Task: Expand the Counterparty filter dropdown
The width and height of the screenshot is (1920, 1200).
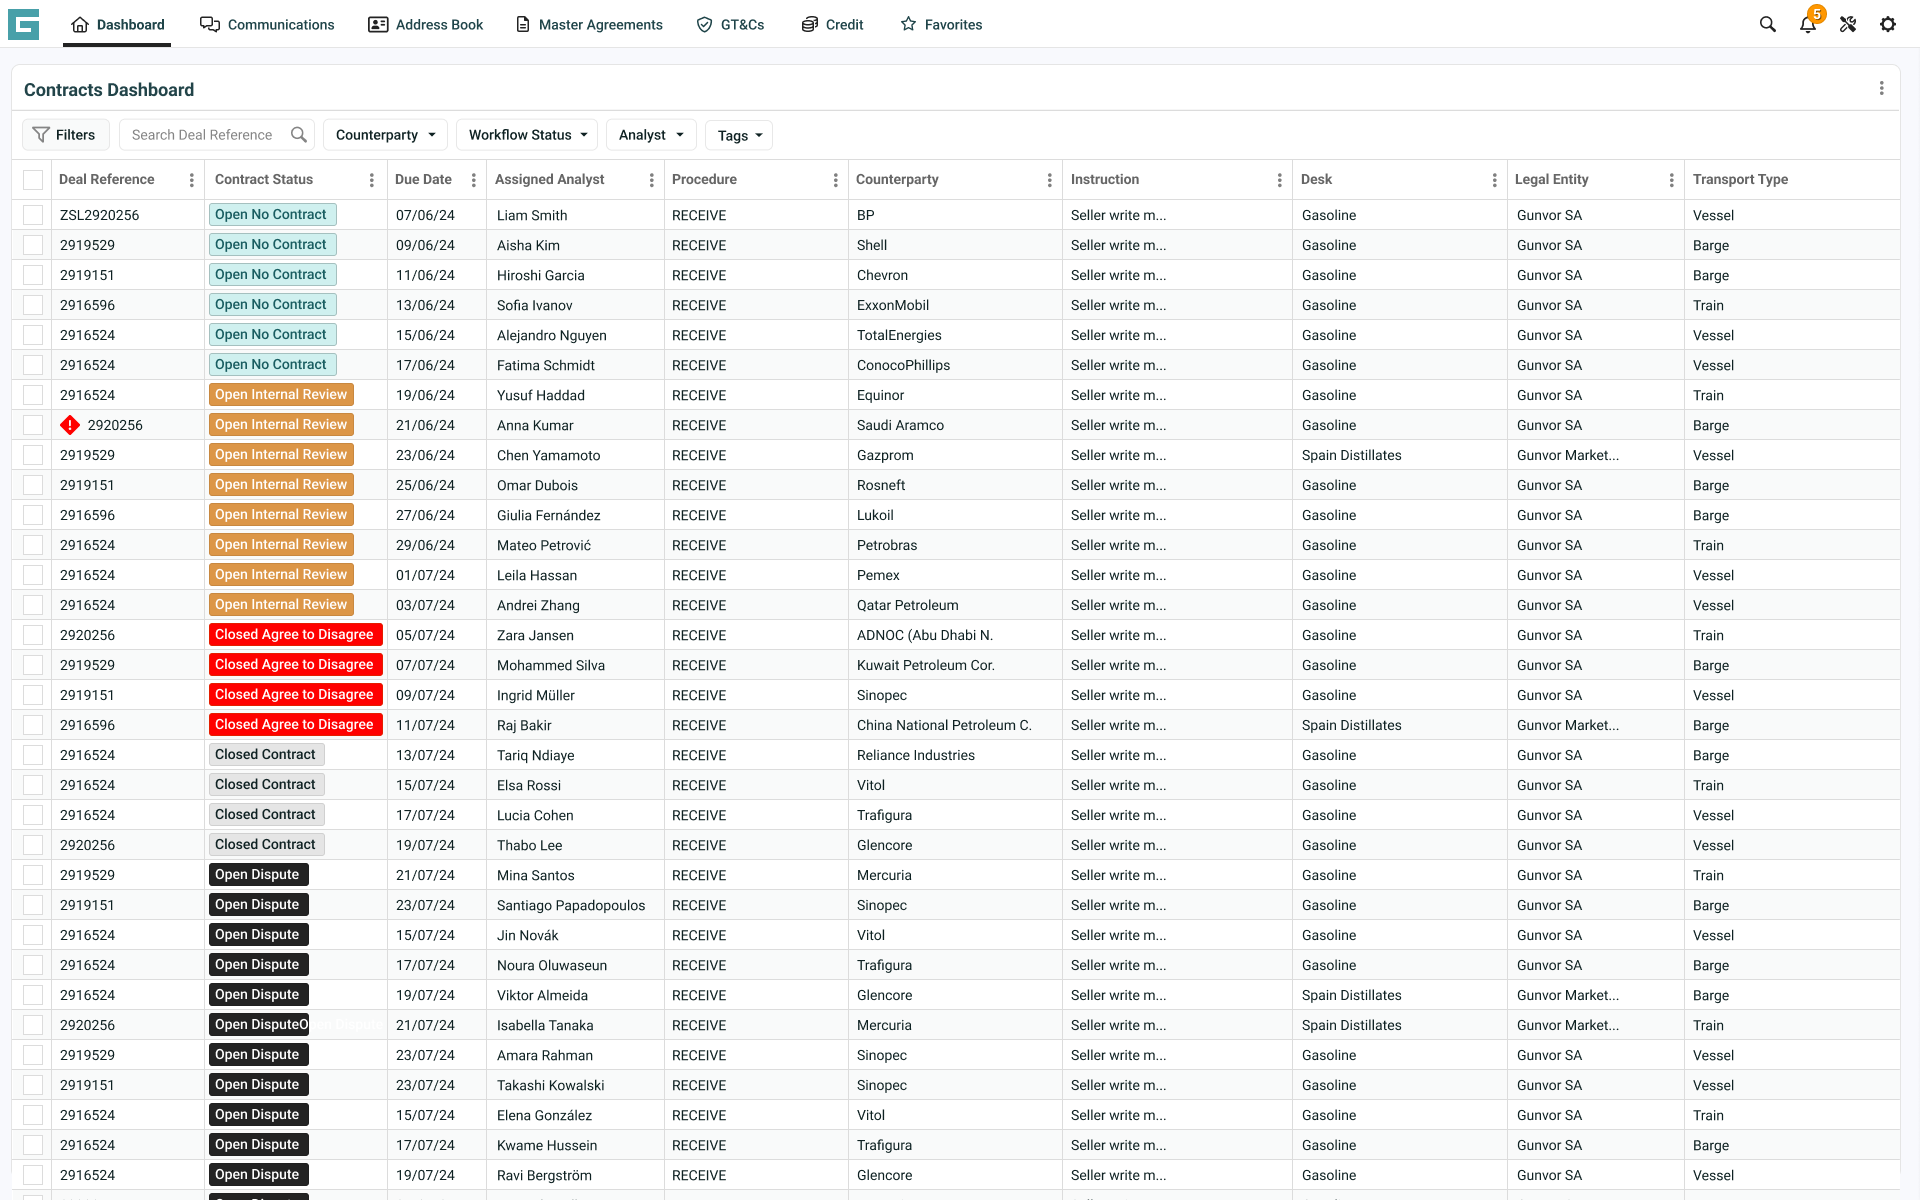Action: 385,135
